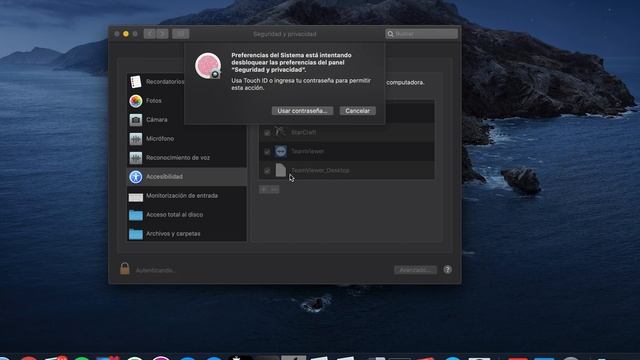Toggle the TeamViewer_Desktop checkbox
The width and height of the screenshot is (640, 360).
pyautogui.click(x=267, y=171)
